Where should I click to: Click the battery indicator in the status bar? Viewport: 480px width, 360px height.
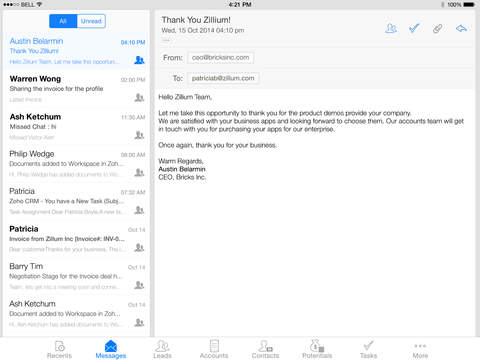[469, 4]
